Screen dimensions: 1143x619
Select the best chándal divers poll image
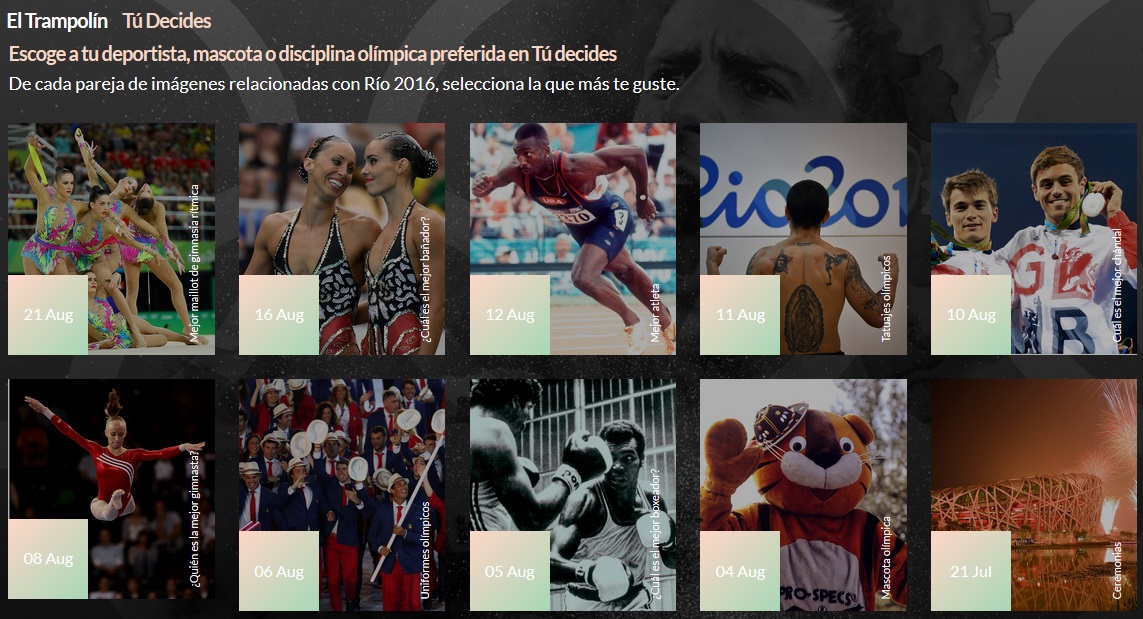point(1034,239)
